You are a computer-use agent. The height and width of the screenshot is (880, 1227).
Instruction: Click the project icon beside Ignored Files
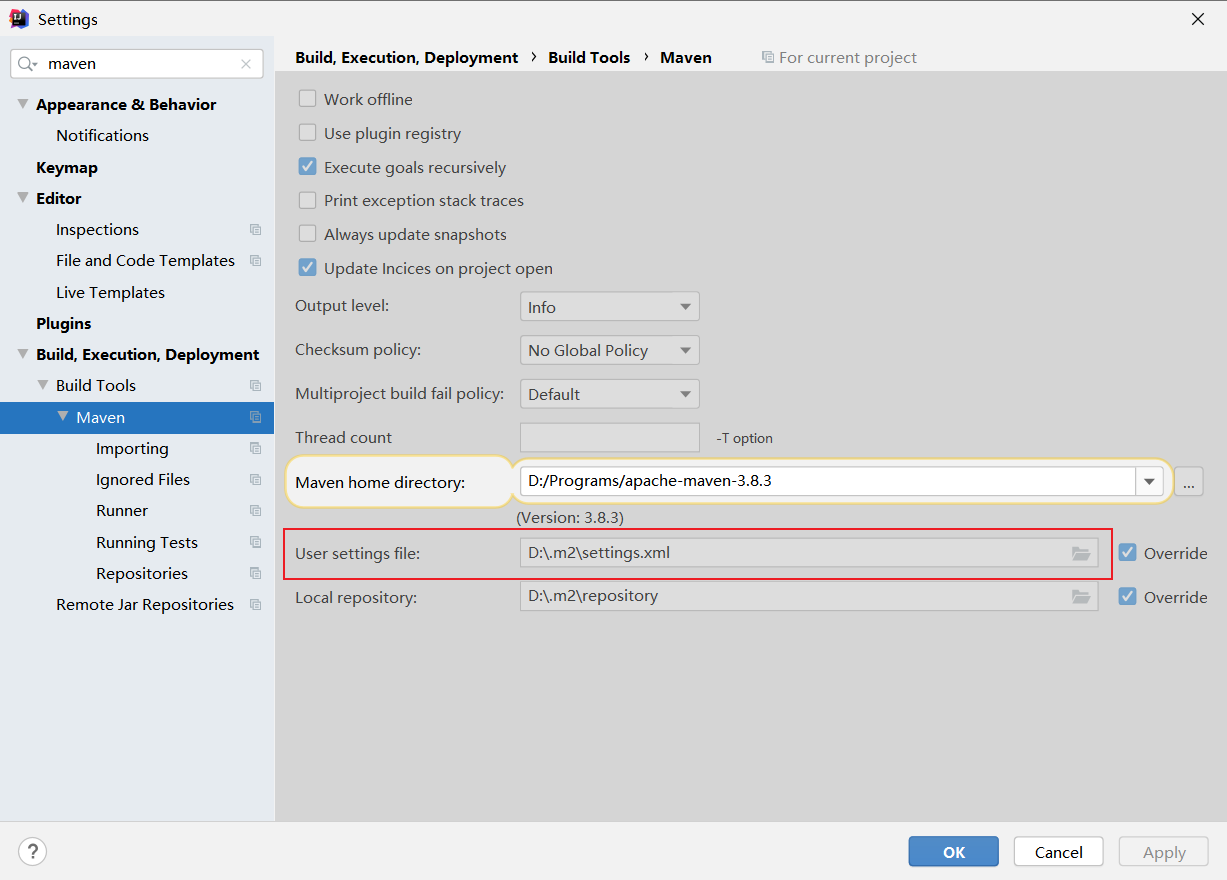[255, 480]
